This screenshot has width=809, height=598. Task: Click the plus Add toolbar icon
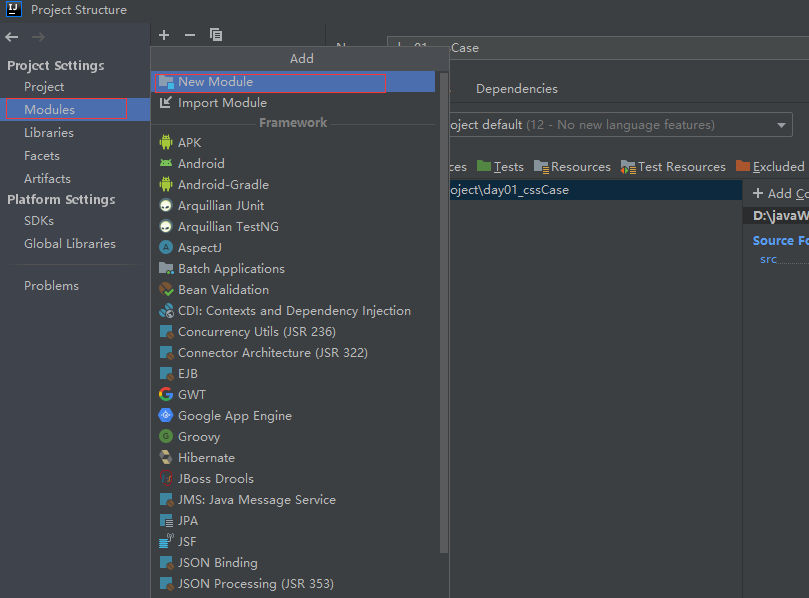click(164, 35)
